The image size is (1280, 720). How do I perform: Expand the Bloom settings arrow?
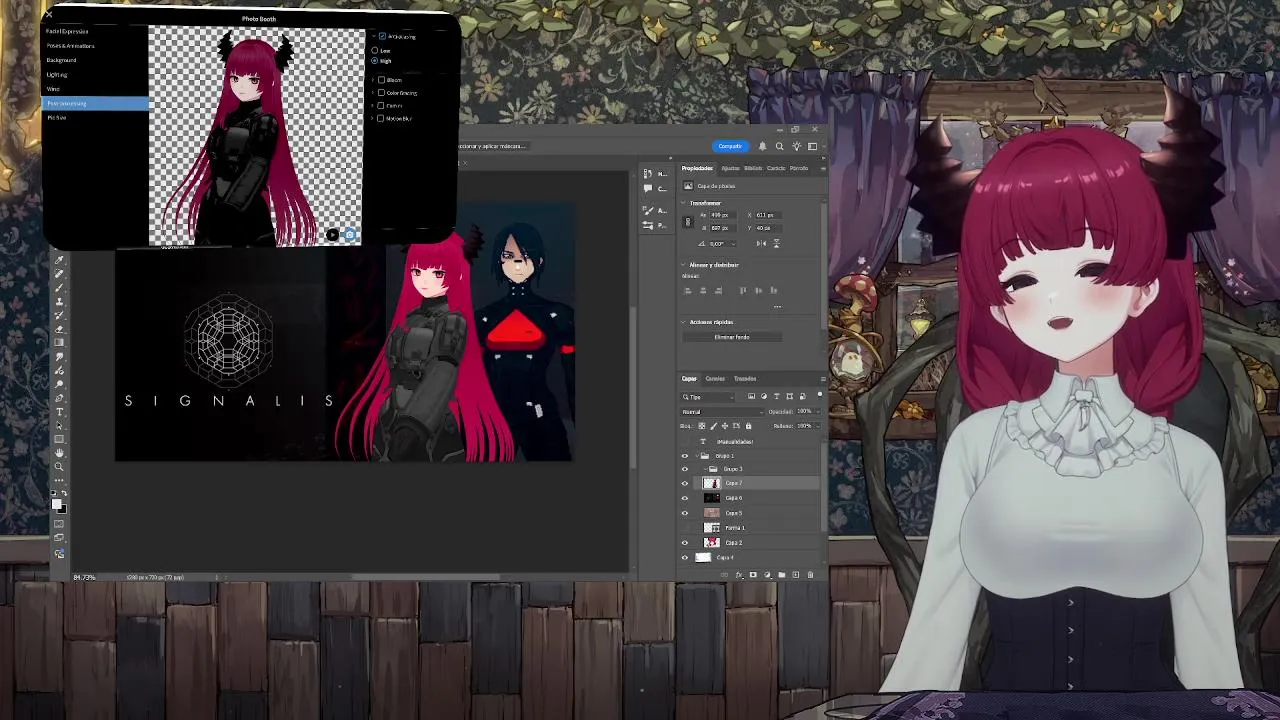(x=372, y=80)
